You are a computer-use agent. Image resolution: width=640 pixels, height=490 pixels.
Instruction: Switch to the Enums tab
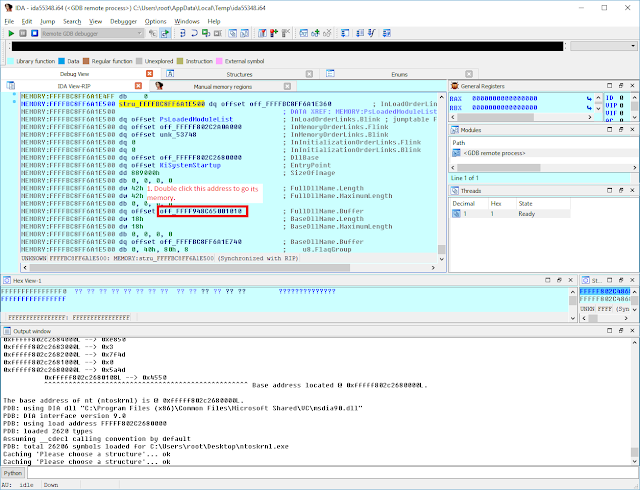click(x=399, y=74)
